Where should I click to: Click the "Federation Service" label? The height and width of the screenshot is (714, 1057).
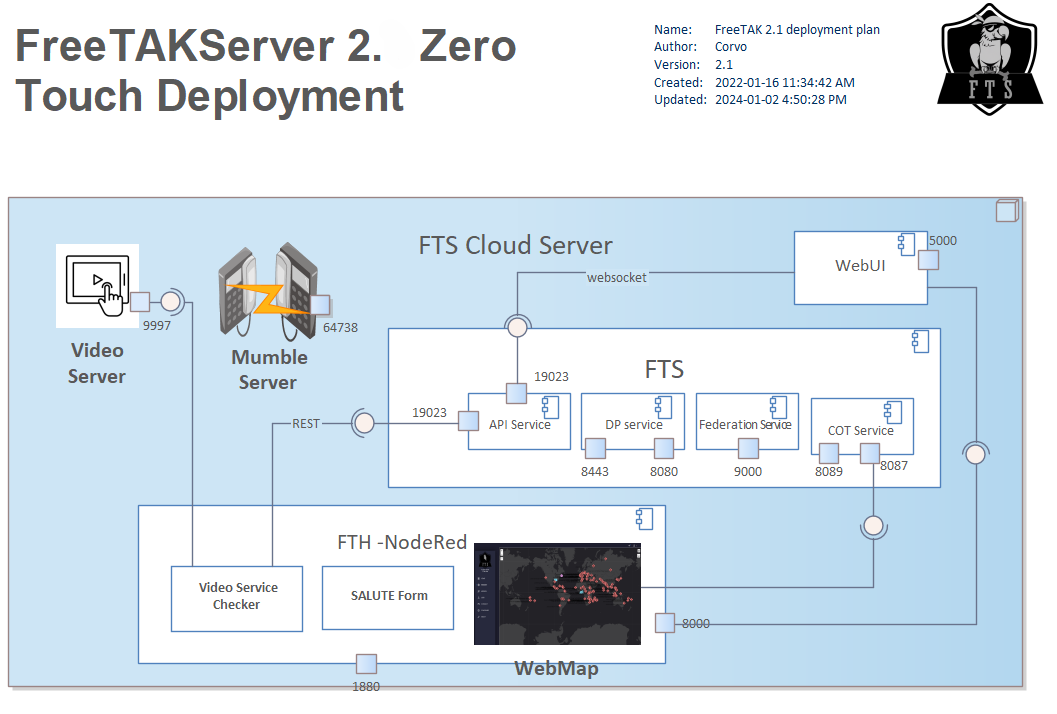click(745, 425)
